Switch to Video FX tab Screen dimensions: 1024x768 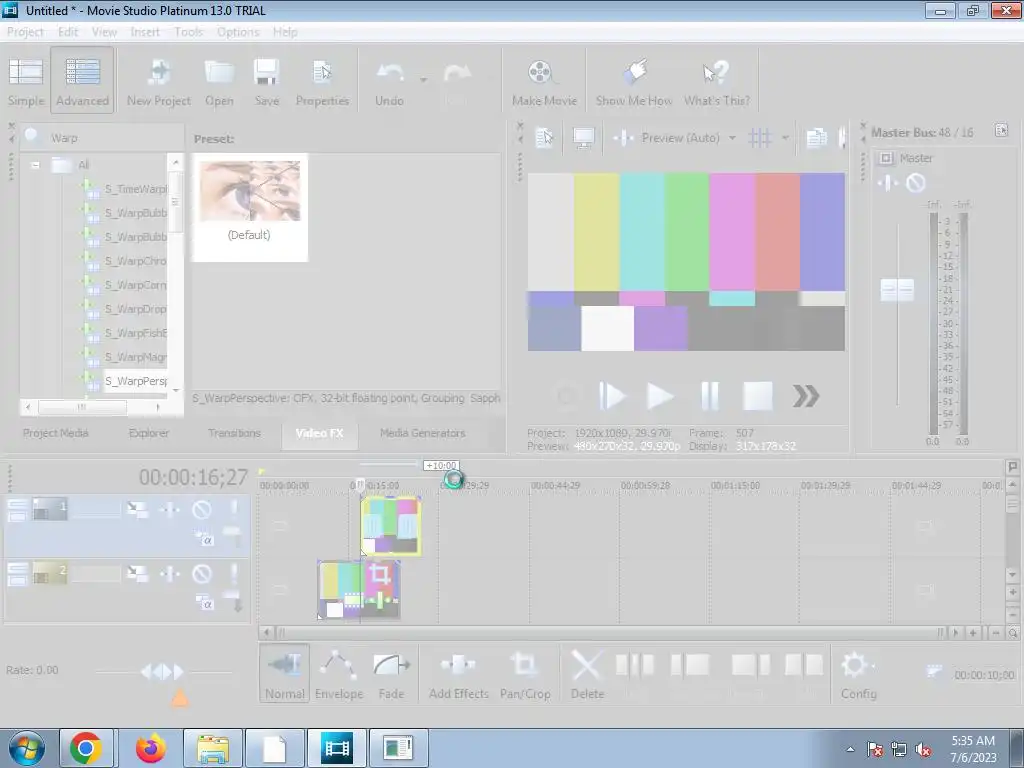click(x=319, y=433)
